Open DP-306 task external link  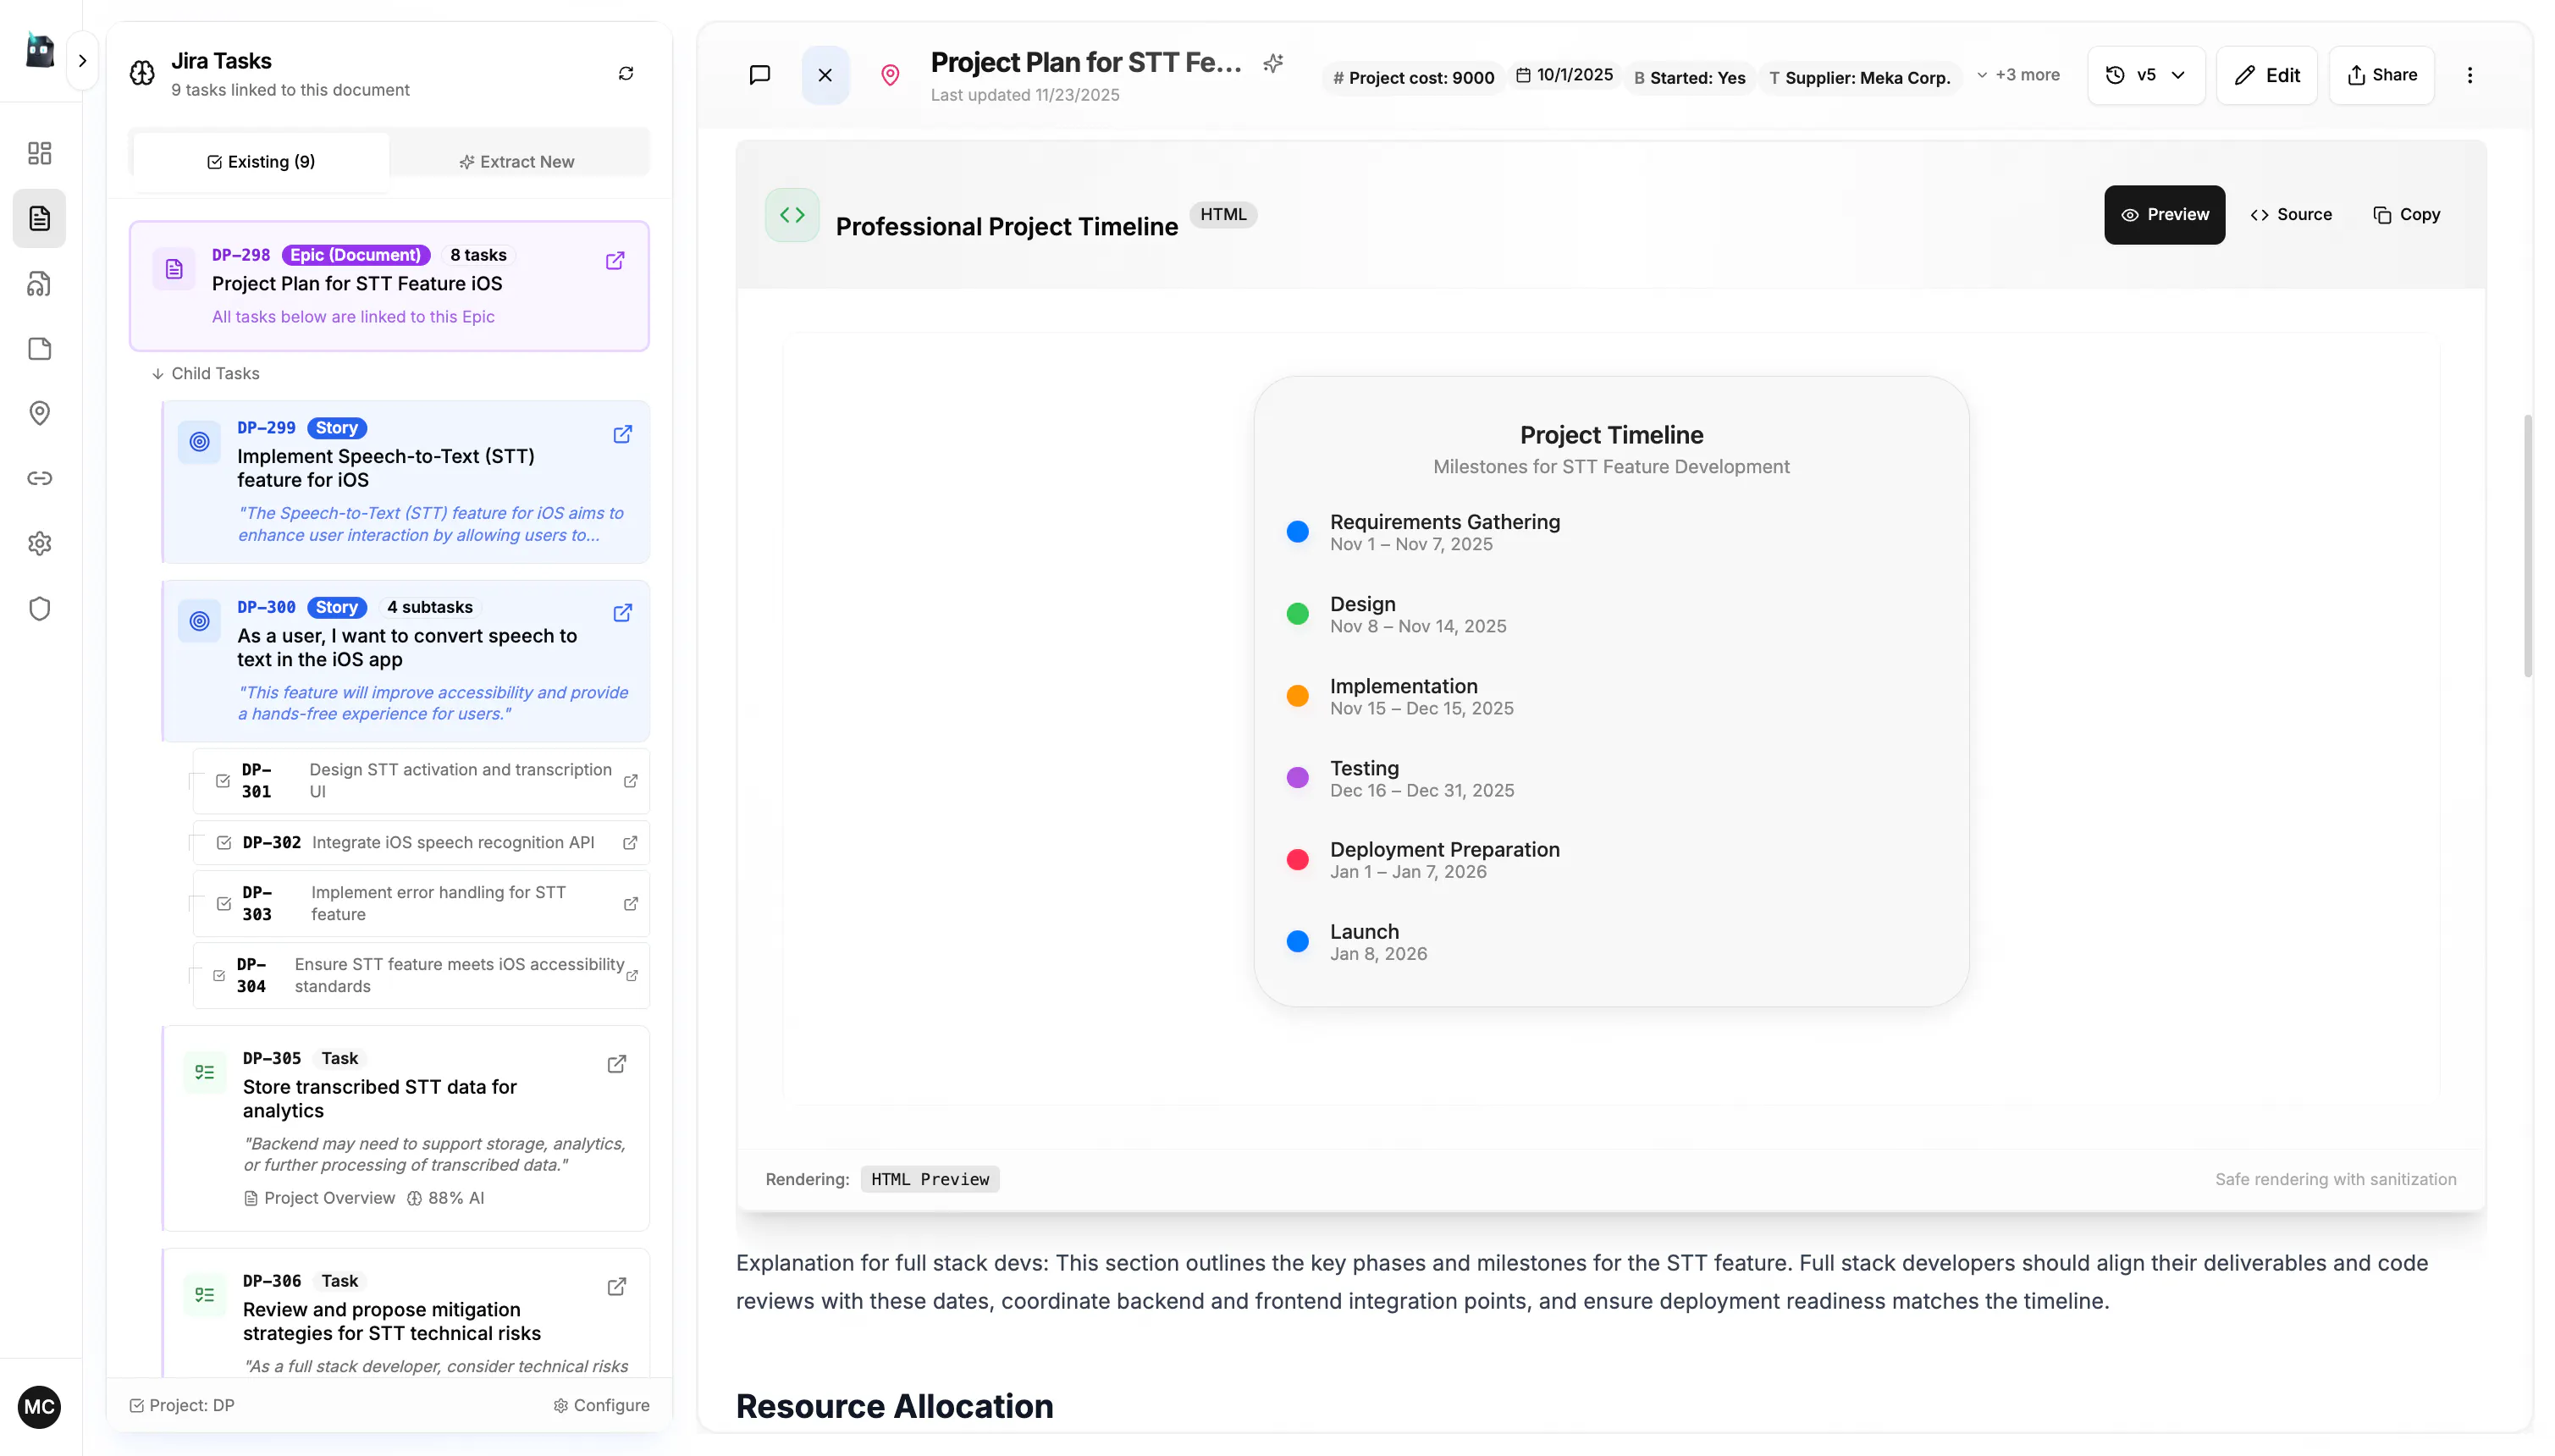point(617,1287)
